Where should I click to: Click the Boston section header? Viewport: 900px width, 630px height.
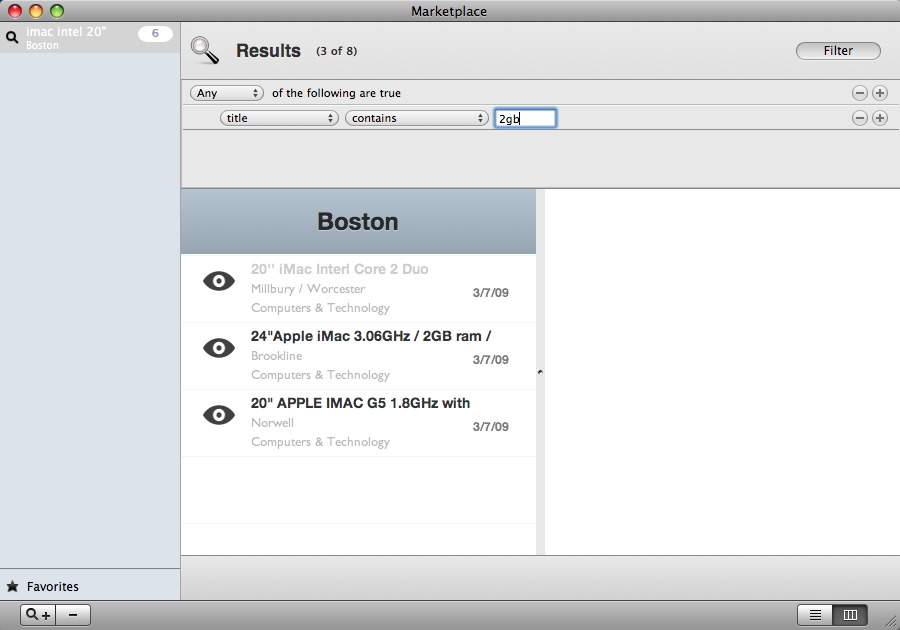pyautogui.click(x=358, y=221)
